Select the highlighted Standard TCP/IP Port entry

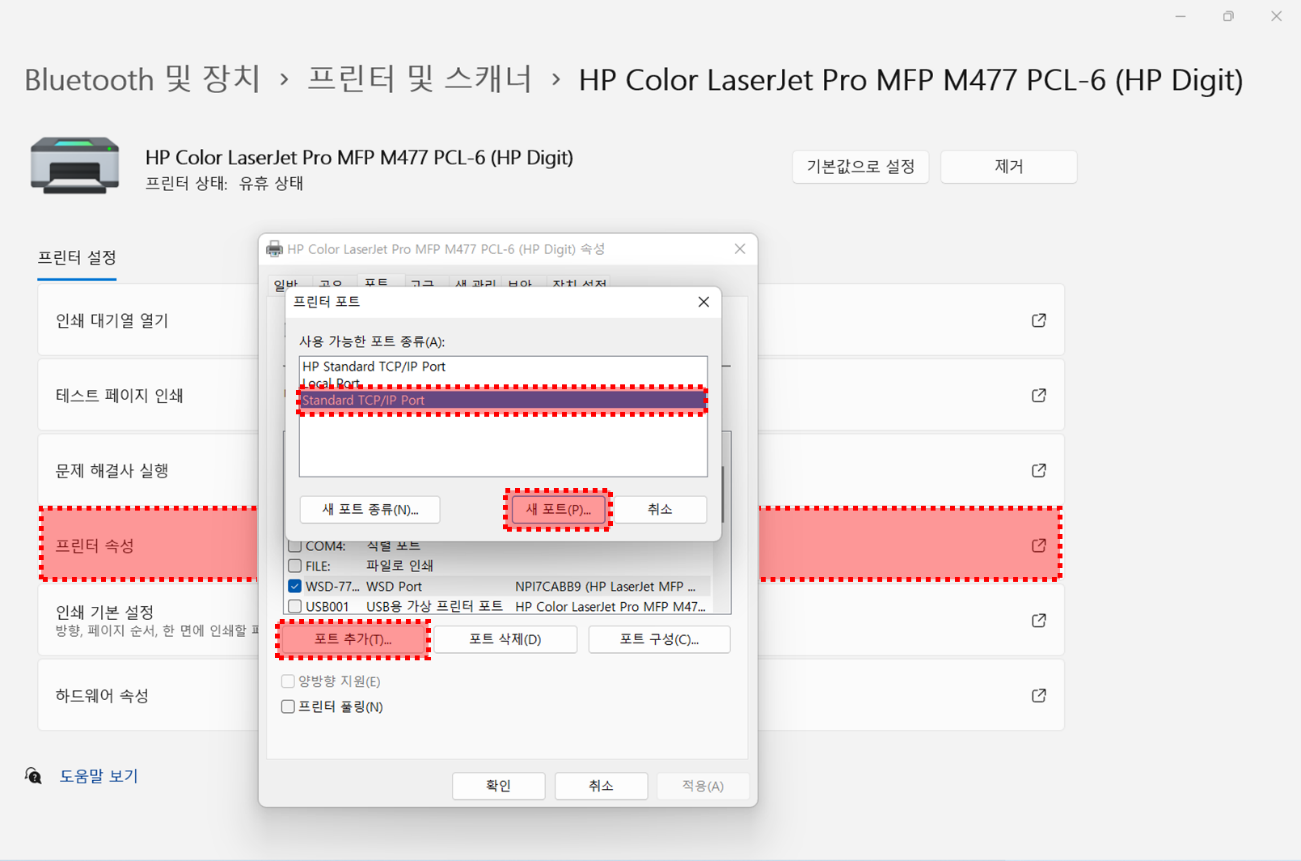[x=503, y=400]
